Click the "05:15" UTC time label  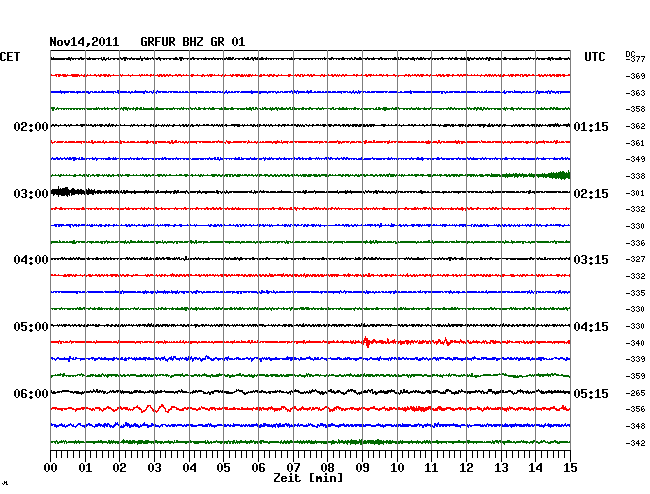point(591,393)
